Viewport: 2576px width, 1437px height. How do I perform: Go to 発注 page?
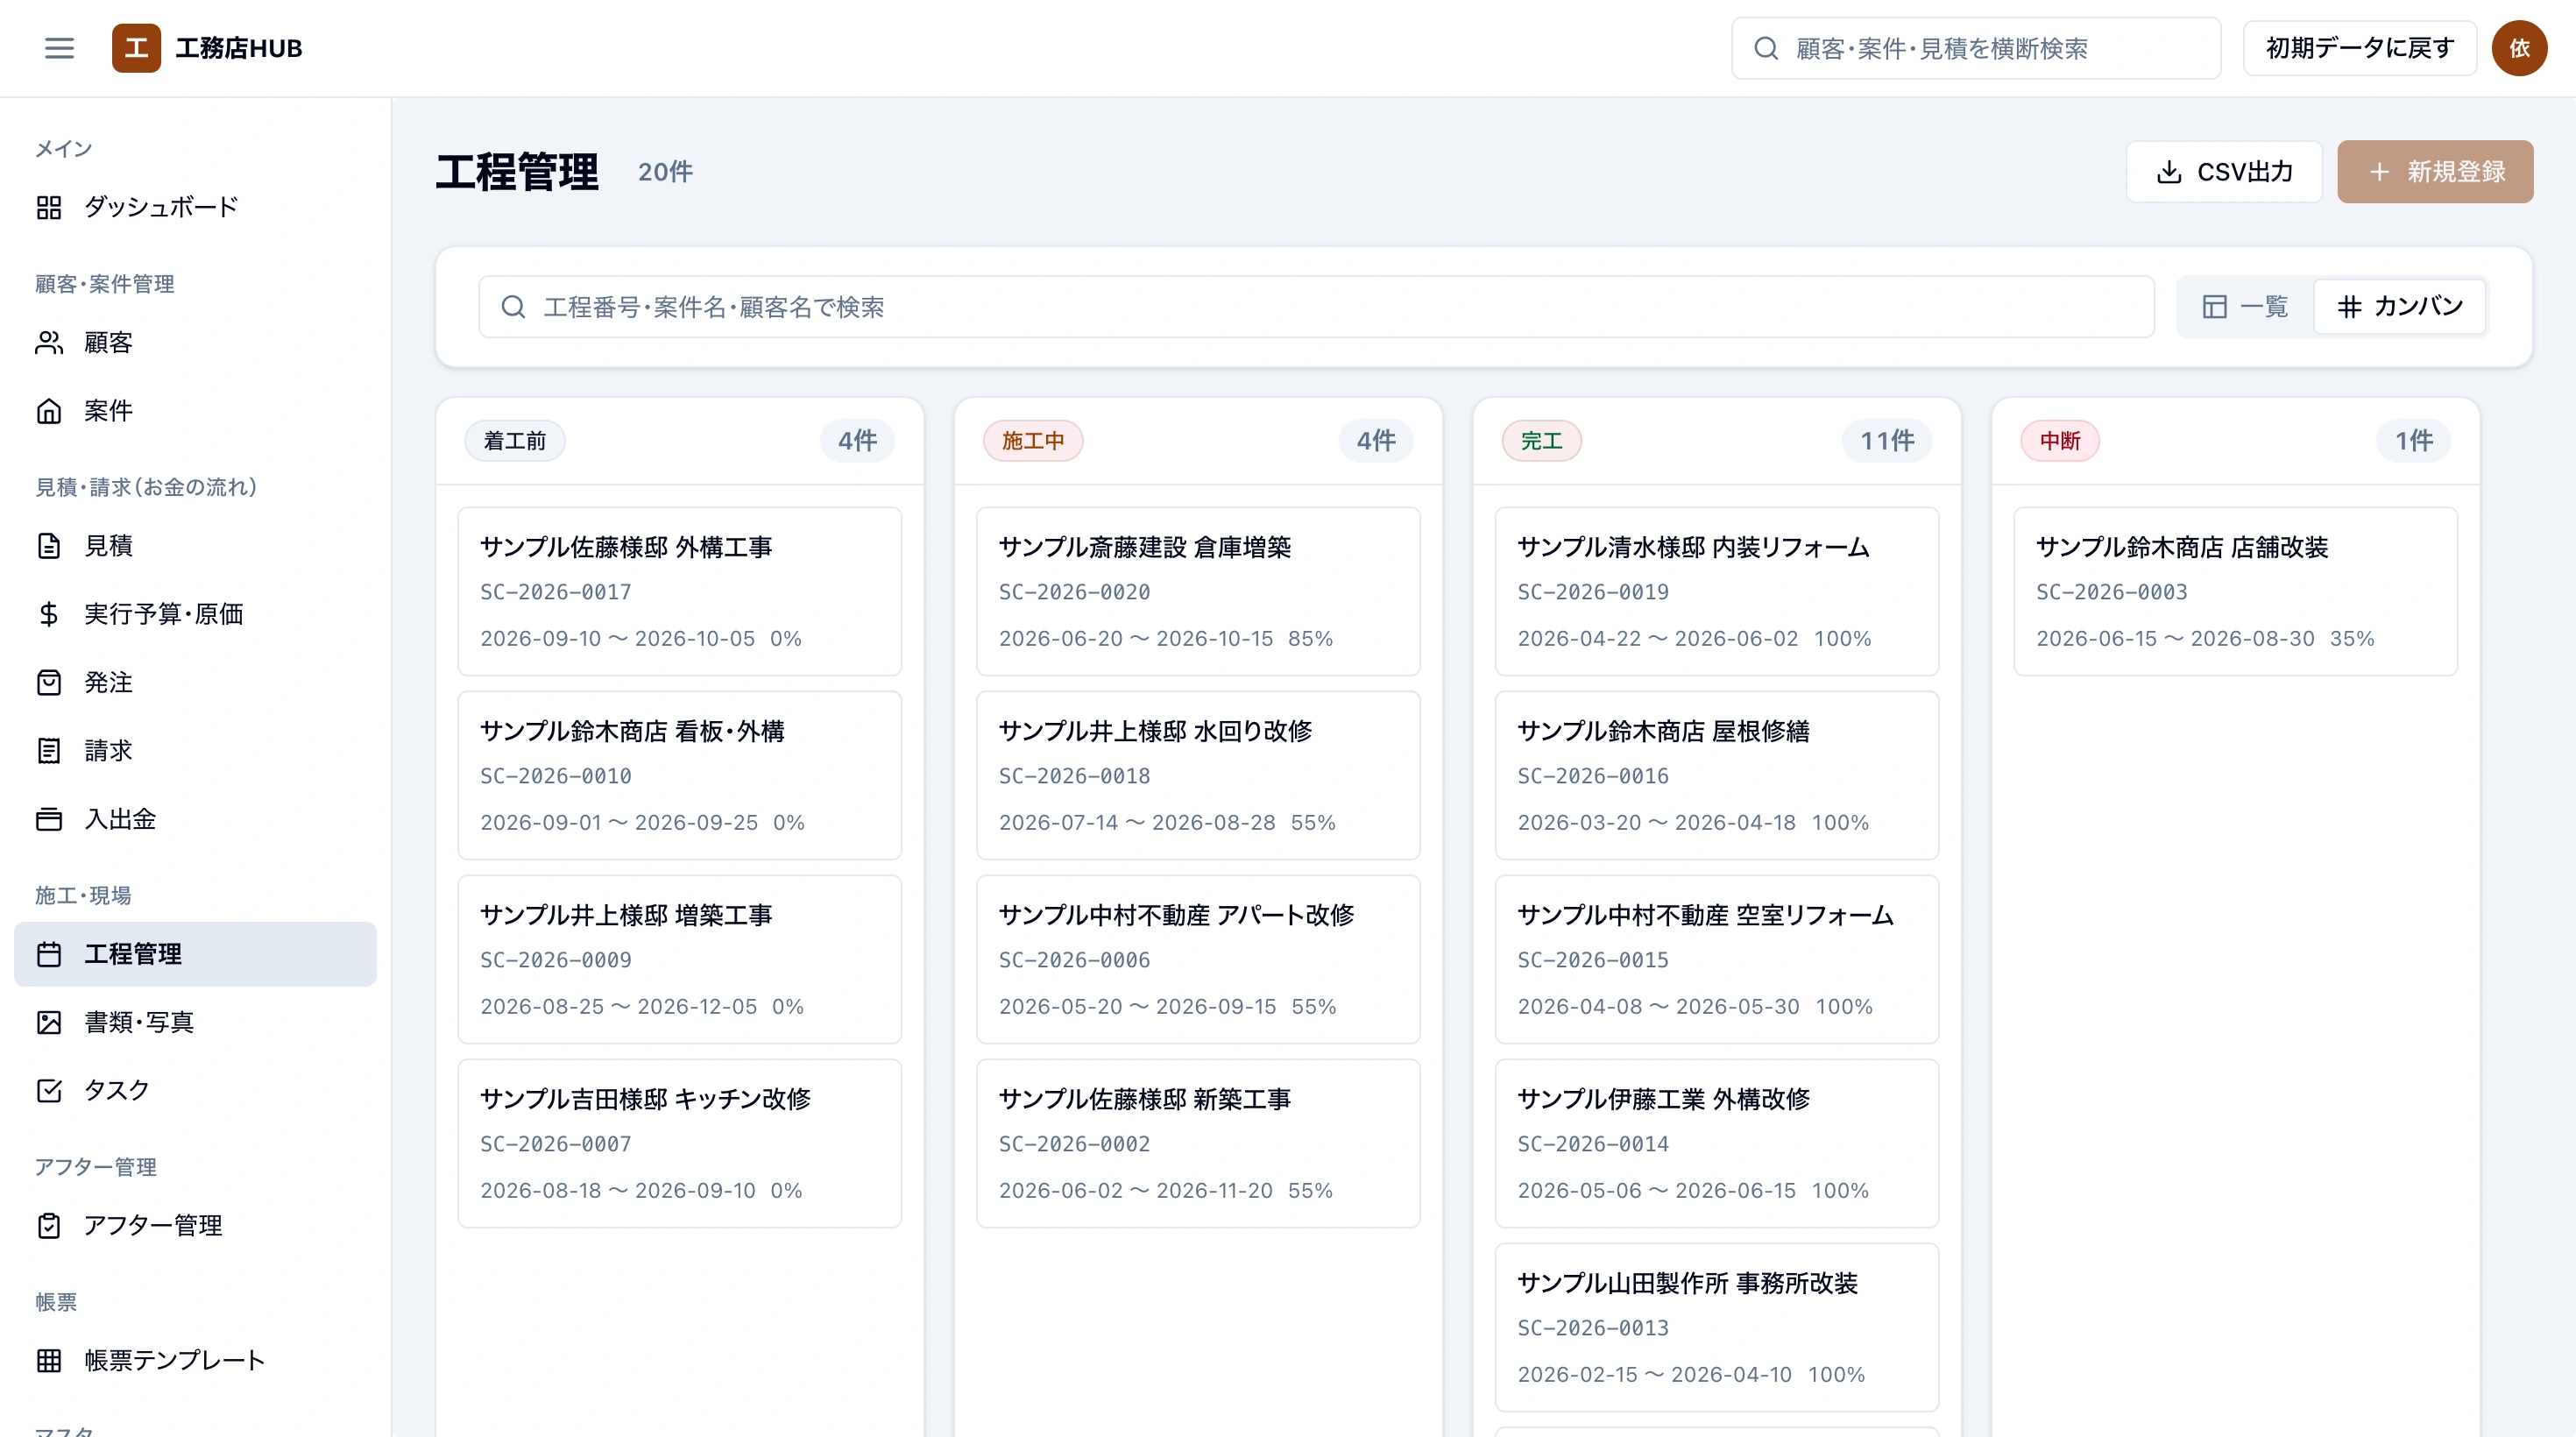pyautogui.click(x=195, y=682)
